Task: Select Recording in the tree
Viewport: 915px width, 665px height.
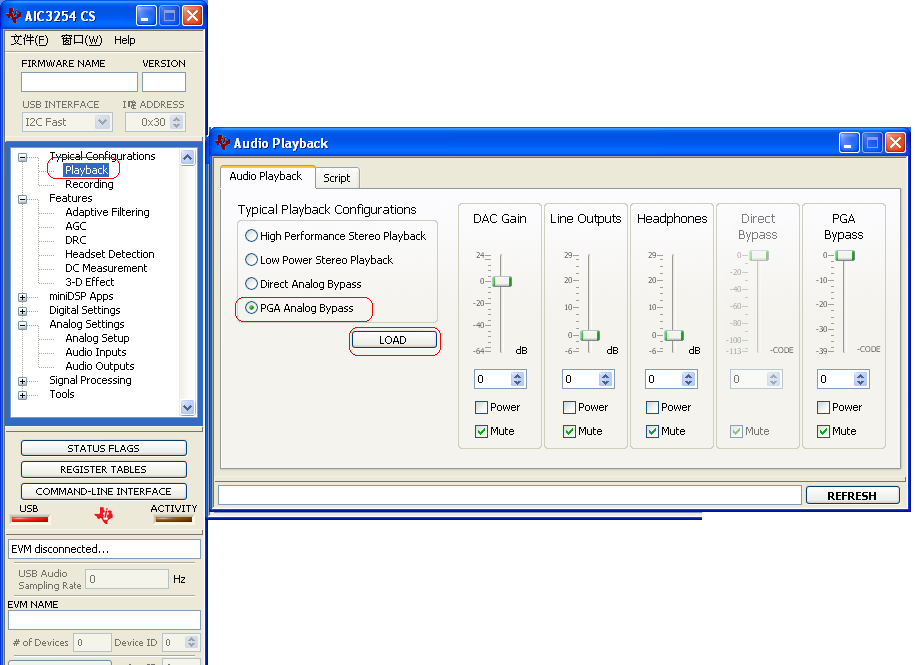Action: point(89,184)
